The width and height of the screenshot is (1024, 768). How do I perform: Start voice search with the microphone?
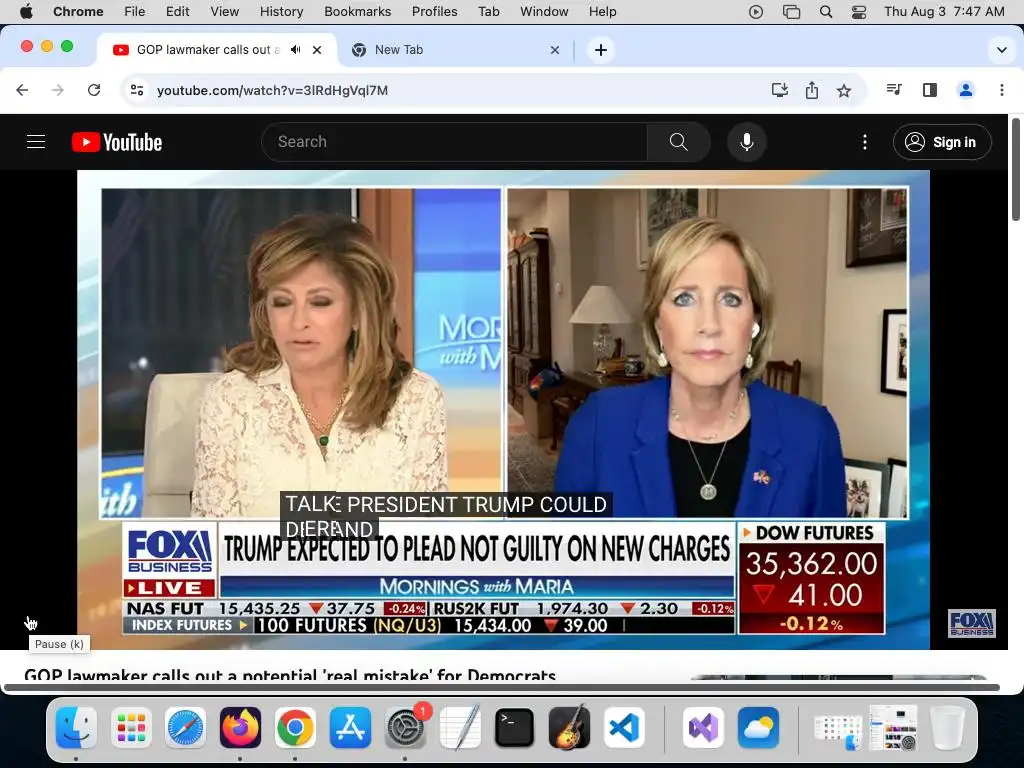point(746,142)
